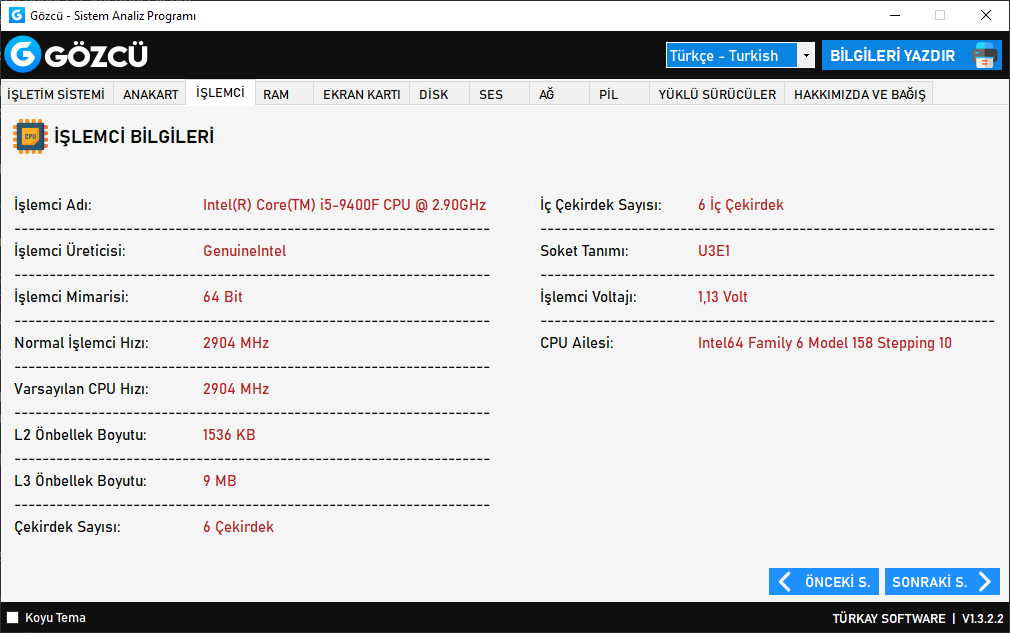Viewport: 1010px width, 633px height.
Task: Open the Türkçe - Turkish language dropdown
Action: (740, 55)
